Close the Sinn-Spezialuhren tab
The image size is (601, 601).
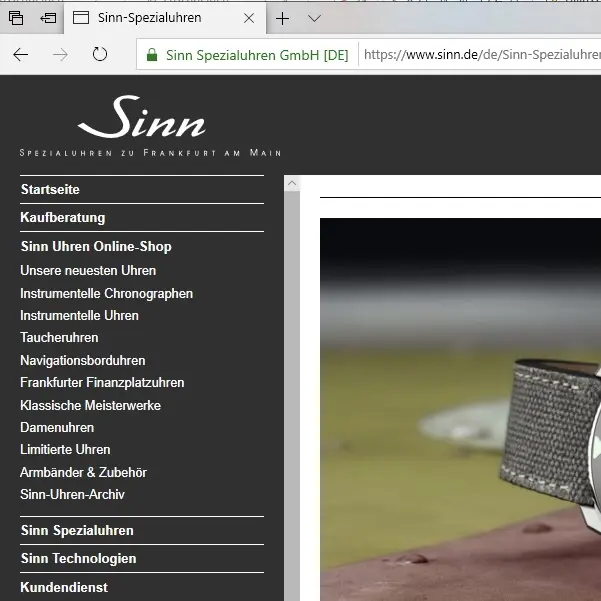click(248, 18)
